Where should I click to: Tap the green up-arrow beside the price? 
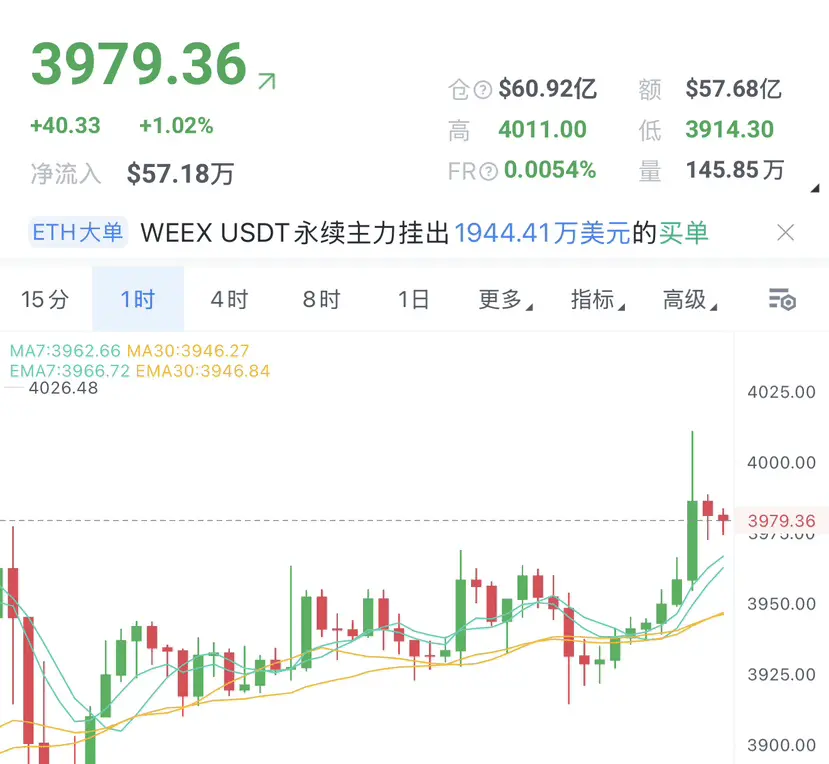coord(267,81)
